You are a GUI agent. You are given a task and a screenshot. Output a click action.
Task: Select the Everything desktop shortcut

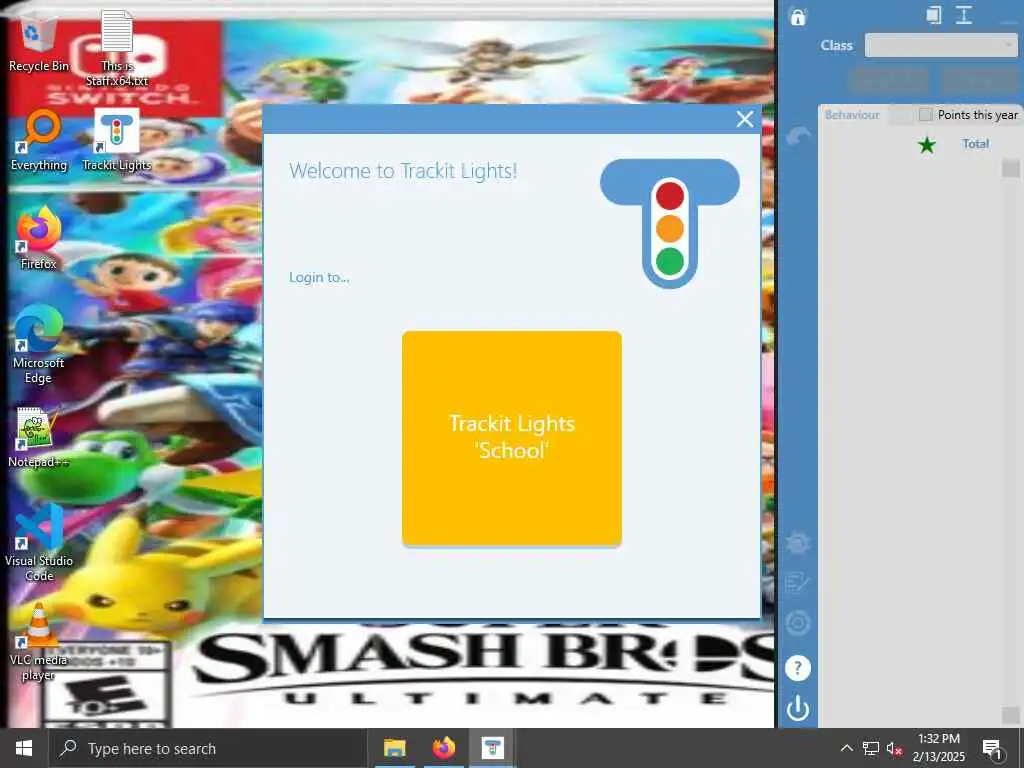pyautogui.click(x=39, y=140)
